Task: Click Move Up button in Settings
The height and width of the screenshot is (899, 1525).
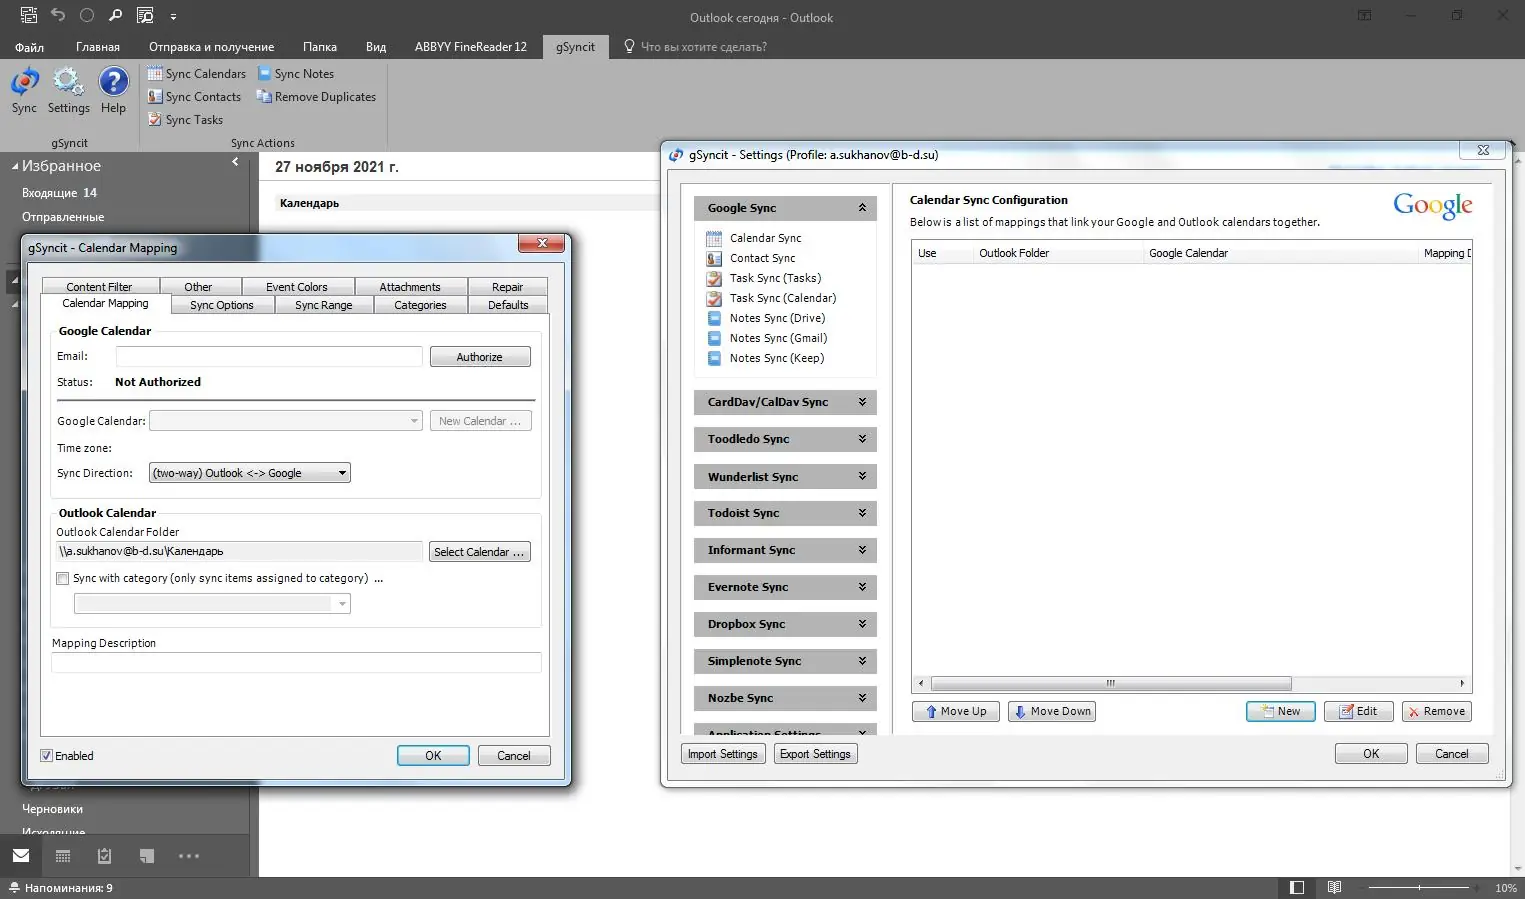Action: tap(956, 711)
